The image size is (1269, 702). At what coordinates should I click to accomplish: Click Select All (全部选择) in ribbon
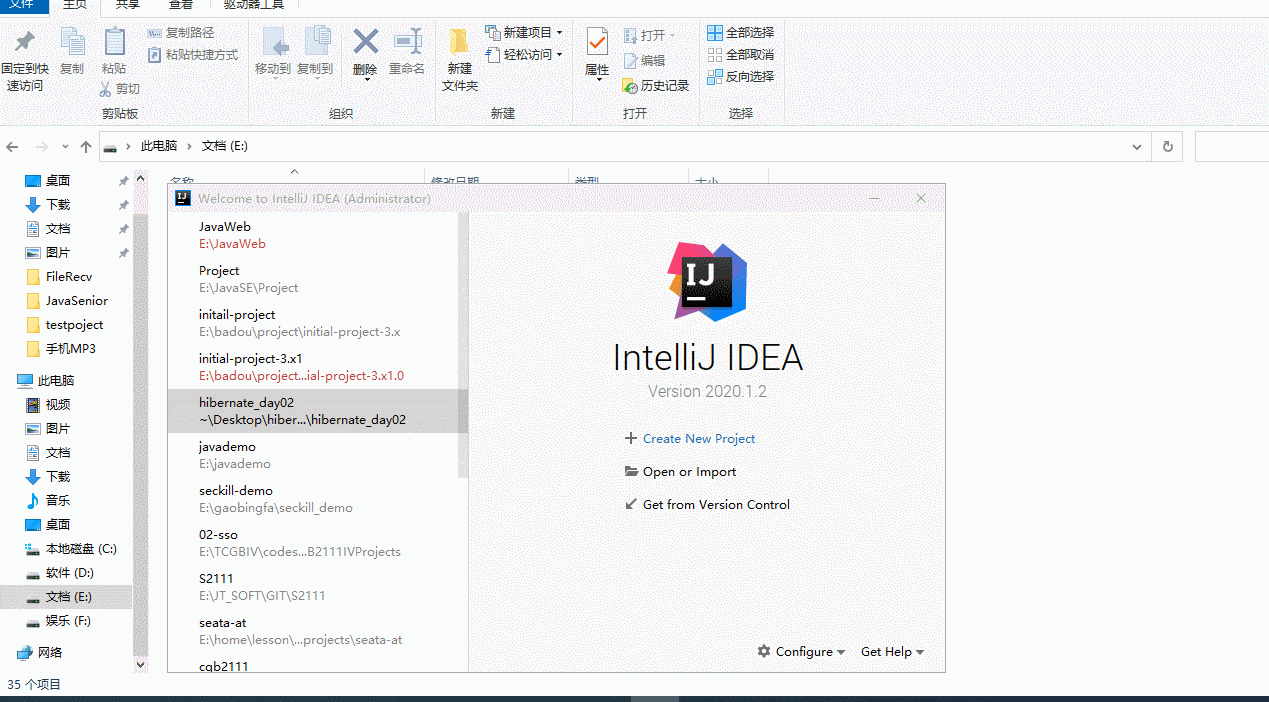pyautogui.click(x=740, y=33)
